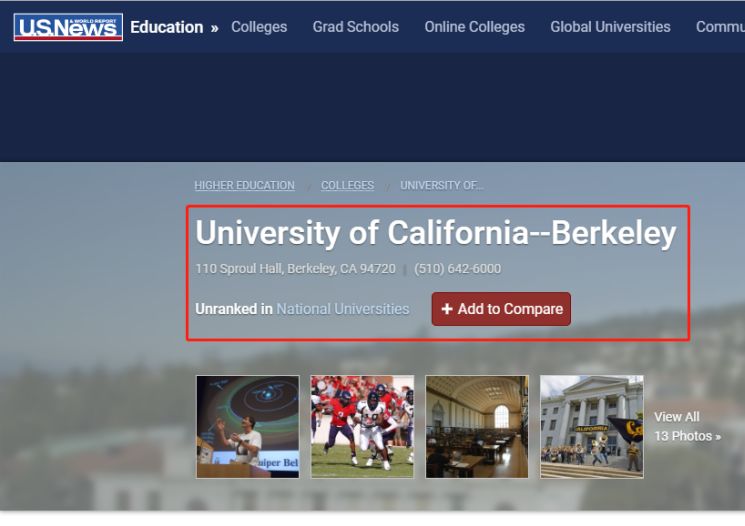Viewport: 745px width, 526px height.
Task: Go to Online Colleges section
Action: pyautogui.click(x=475, y=27)
